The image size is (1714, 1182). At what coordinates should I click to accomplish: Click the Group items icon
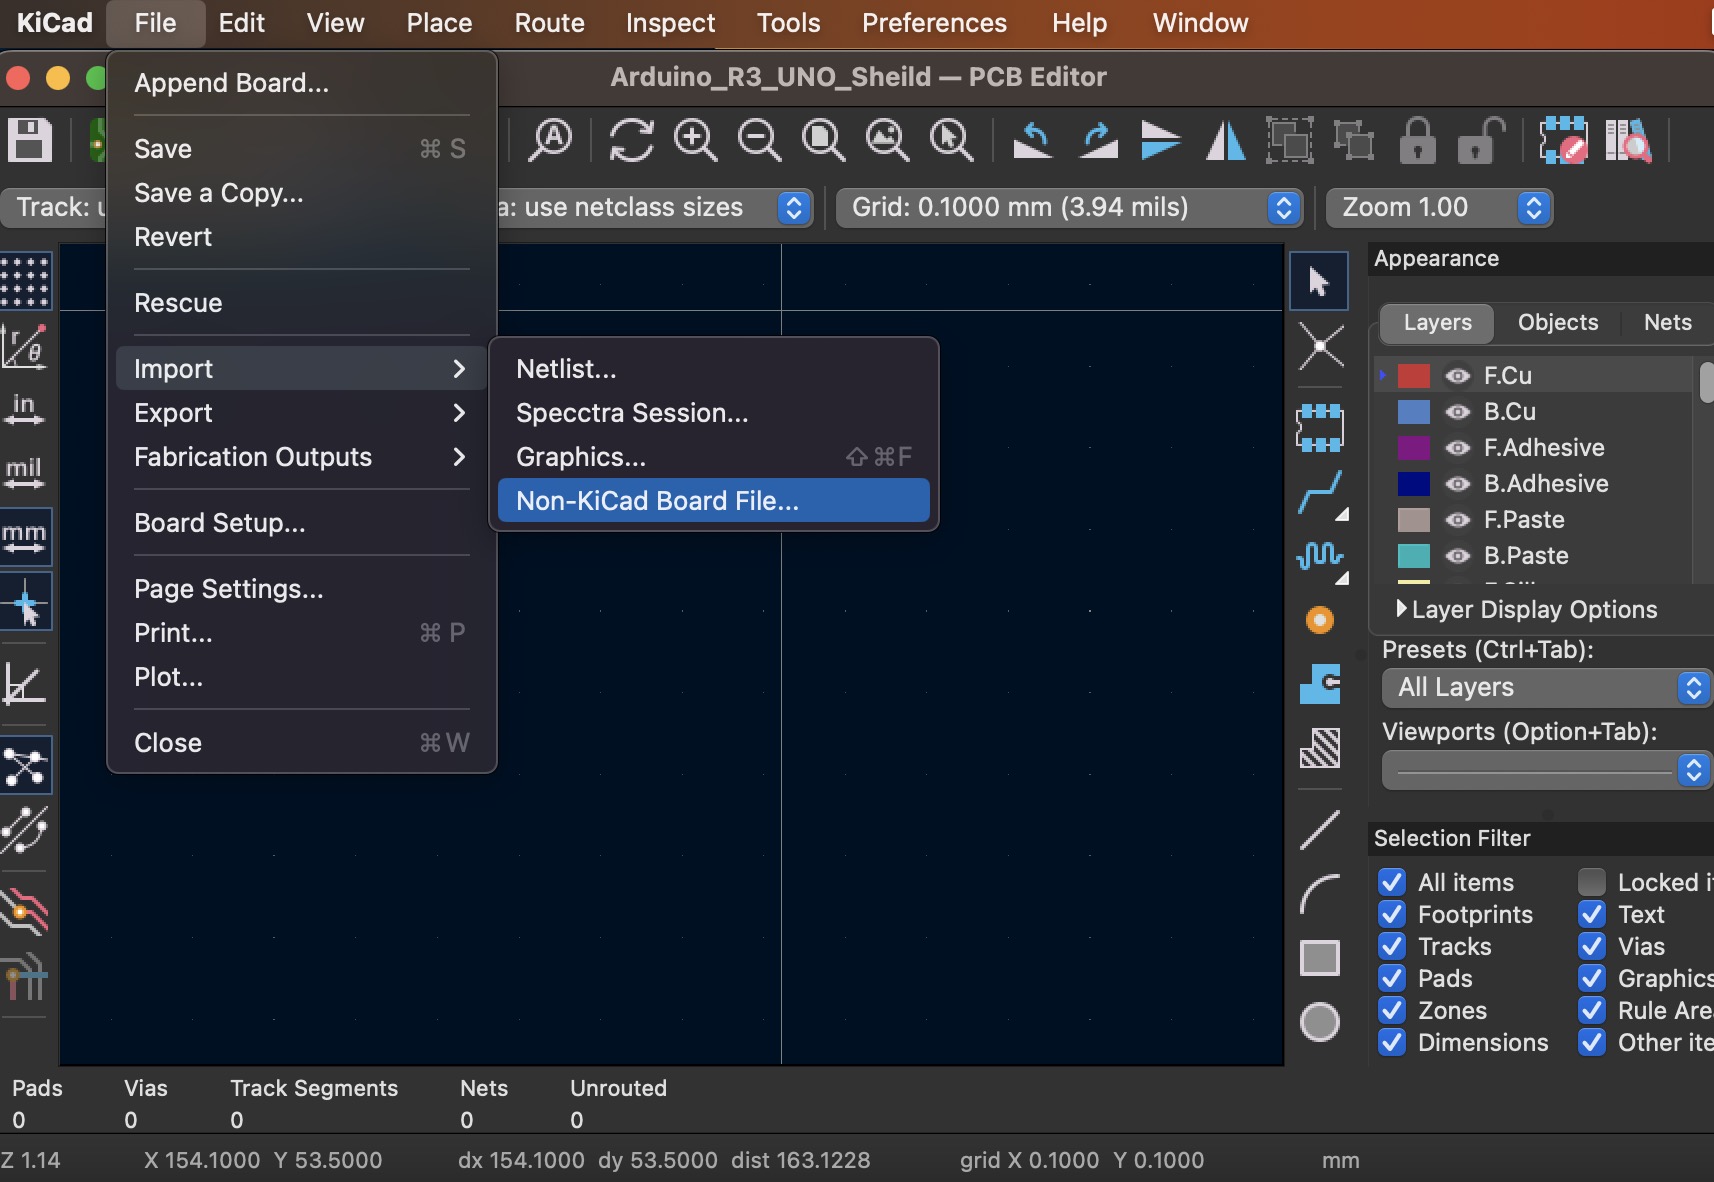[x=1290, y=140]
